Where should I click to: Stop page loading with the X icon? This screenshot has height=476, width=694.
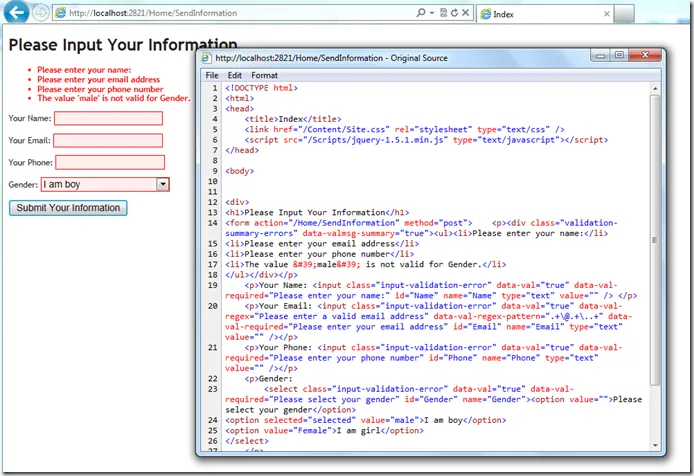466,14
